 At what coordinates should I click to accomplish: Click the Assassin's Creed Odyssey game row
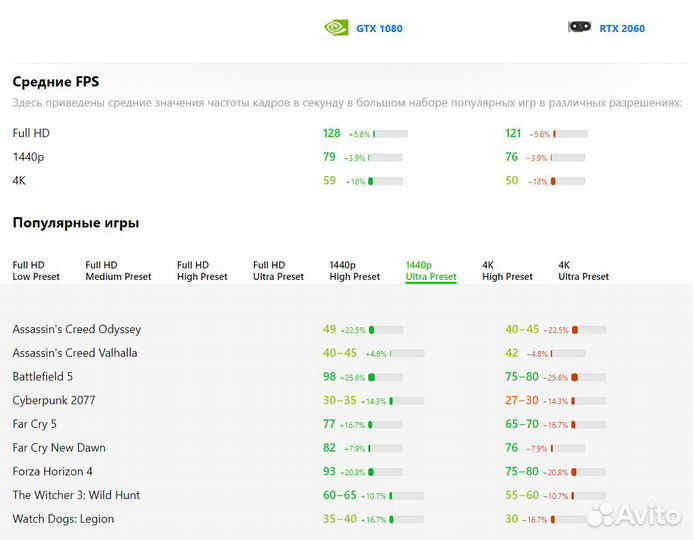tap(77, 329)
